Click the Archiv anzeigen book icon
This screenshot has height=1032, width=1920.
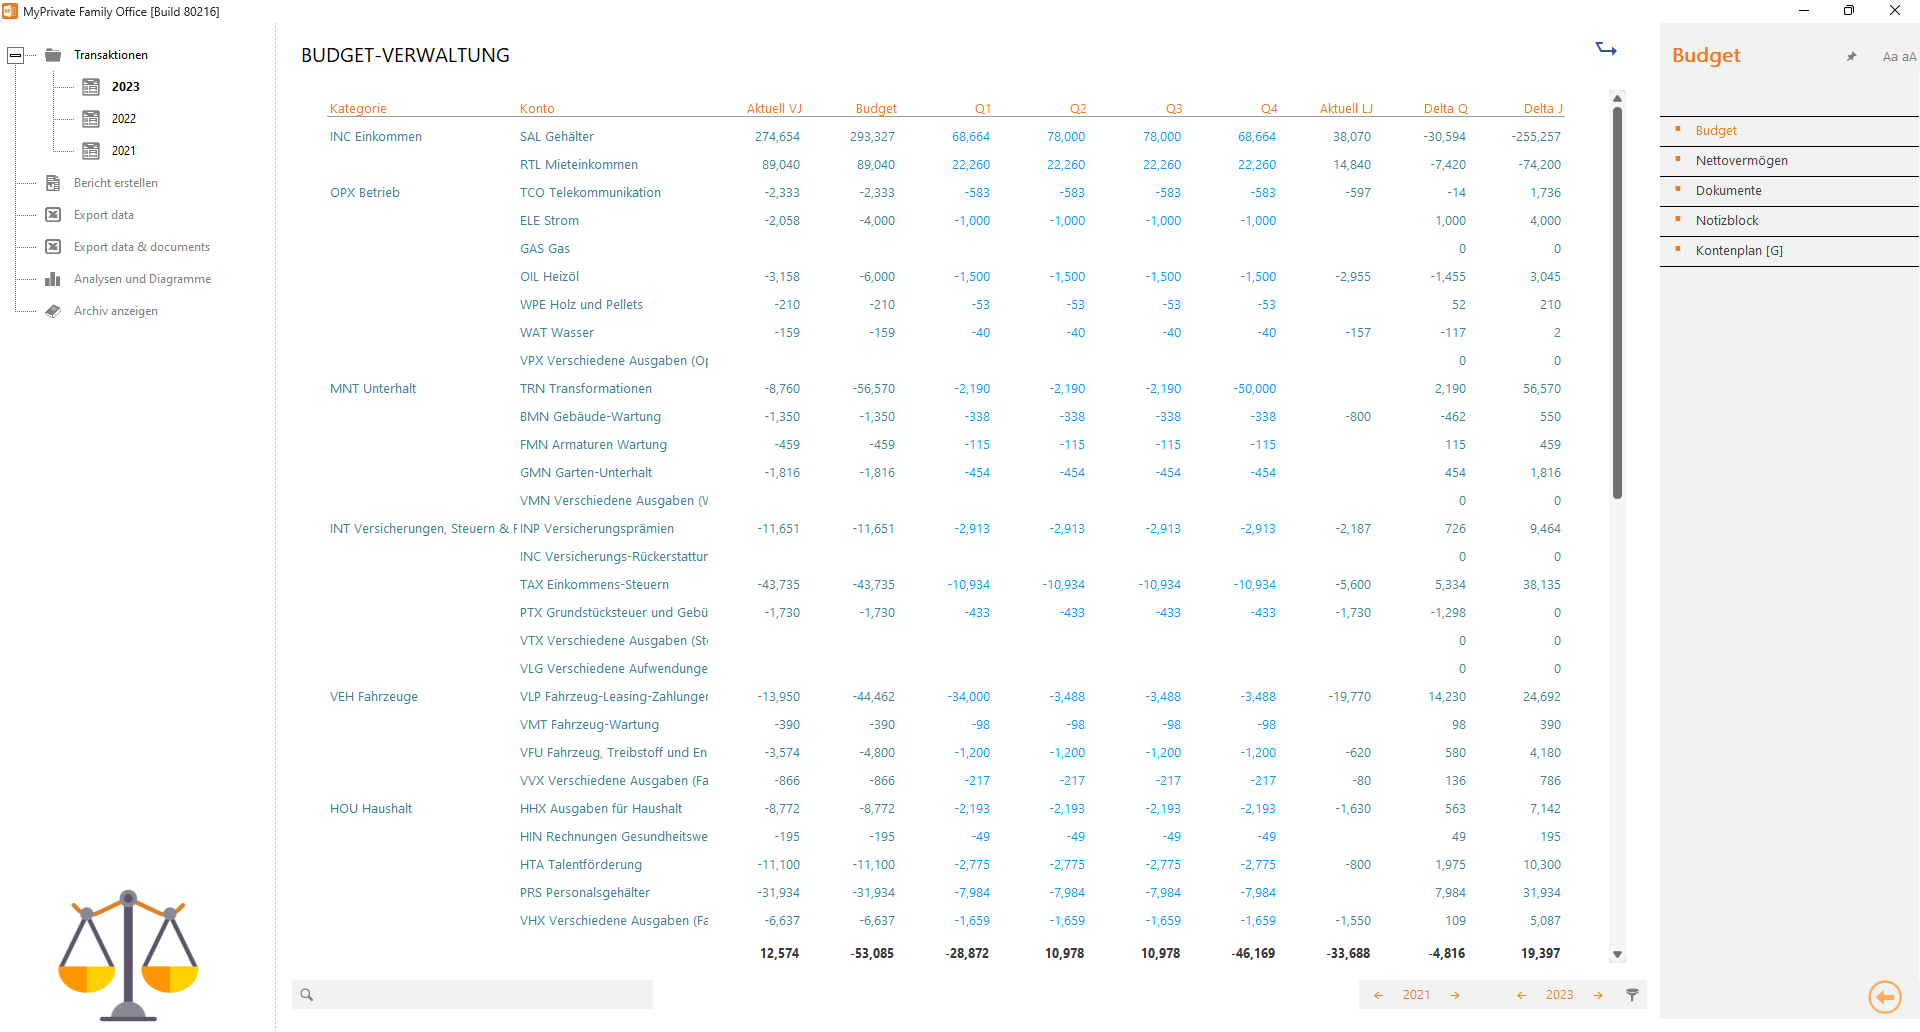[52, 311]
